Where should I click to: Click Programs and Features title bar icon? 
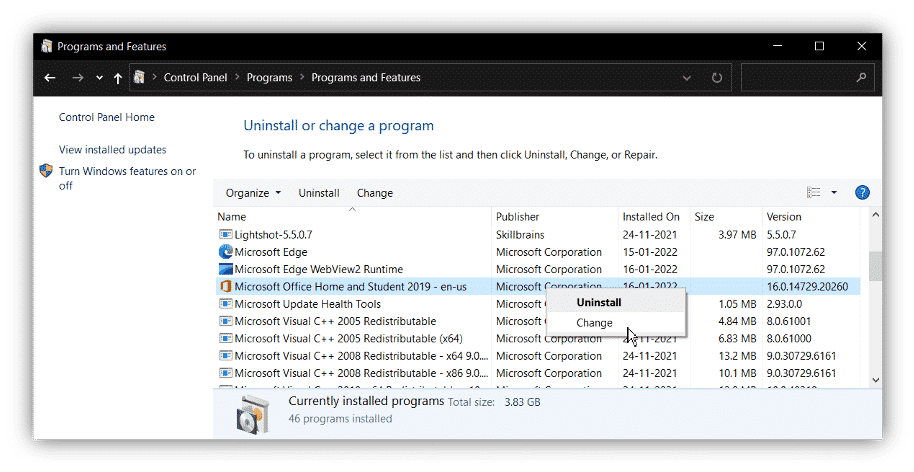point(47,46)
